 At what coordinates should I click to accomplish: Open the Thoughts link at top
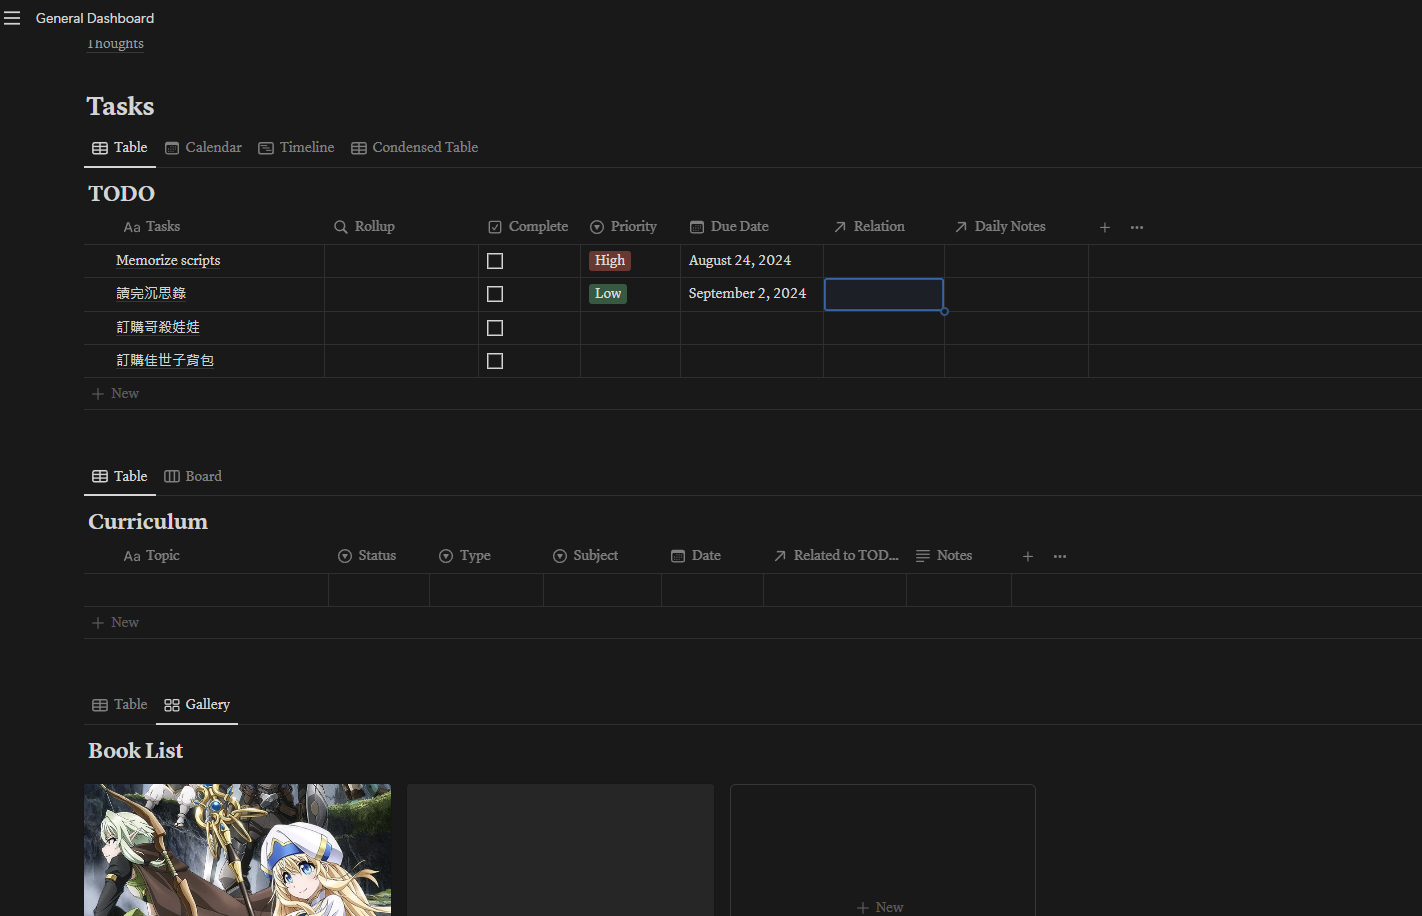pyautogui.click(x=115, y=44)
